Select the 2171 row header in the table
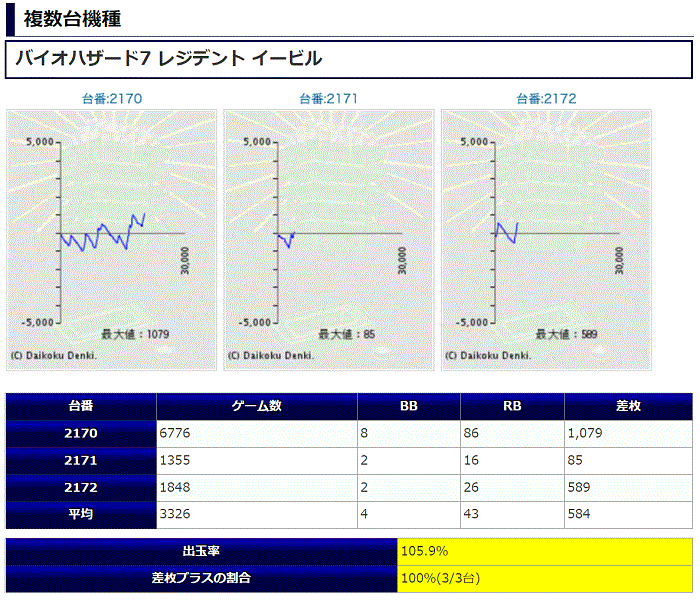The height and width of the screenshot is (605, 700). 82,461
